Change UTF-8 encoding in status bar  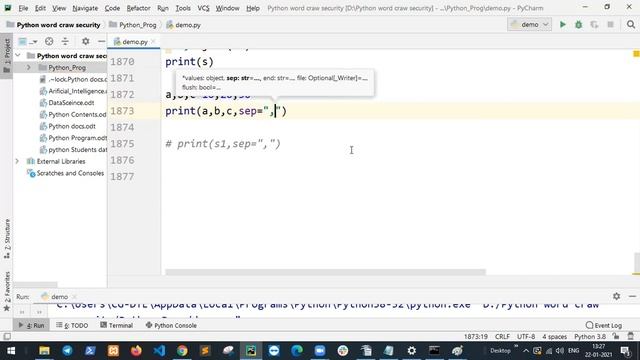tap(526, 337)
